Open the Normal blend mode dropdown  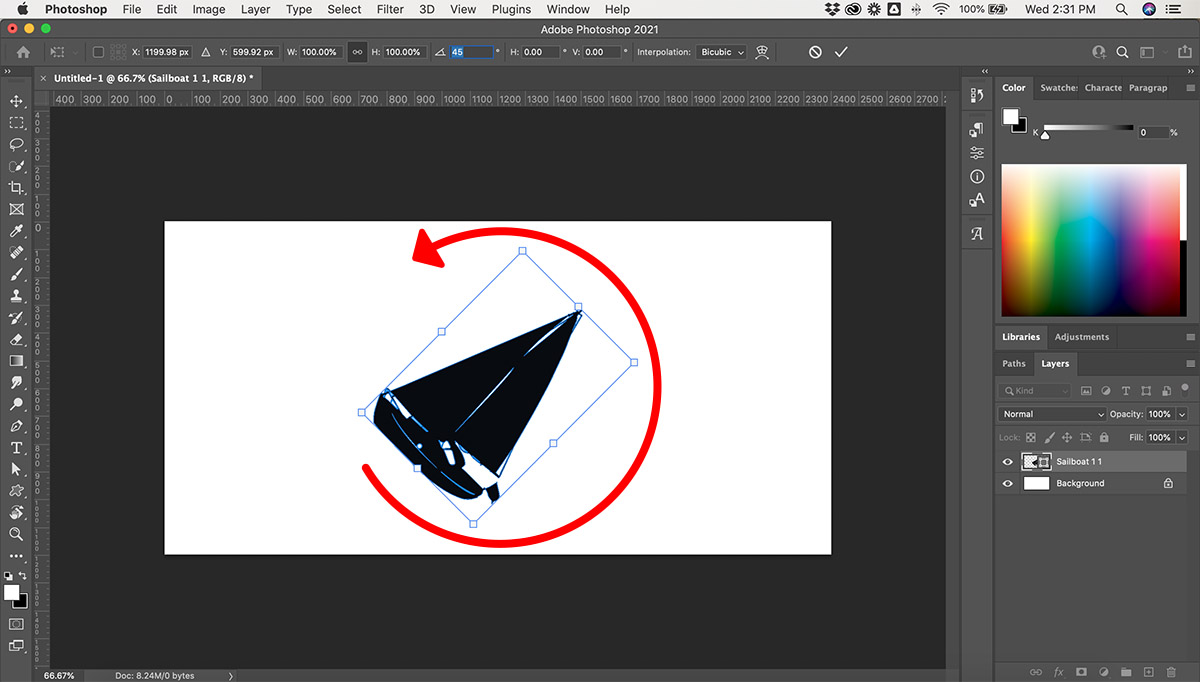coord(1052,414)
